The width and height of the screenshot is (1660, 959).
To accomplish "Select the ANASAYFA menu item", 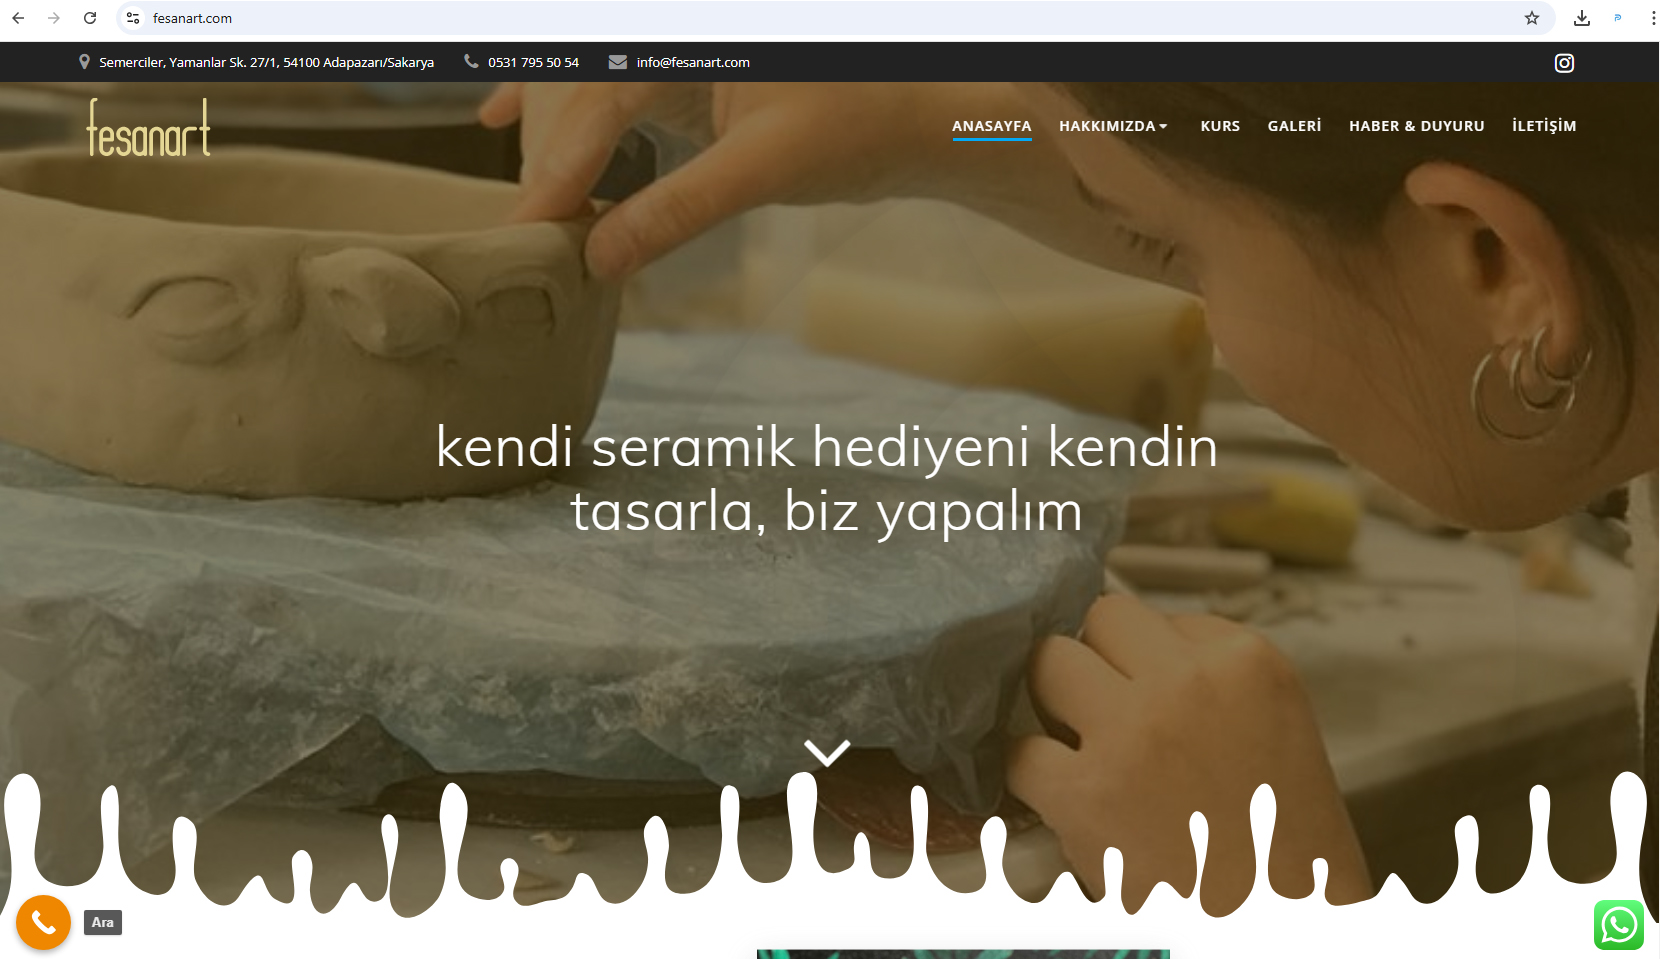I will coord(991,126).
